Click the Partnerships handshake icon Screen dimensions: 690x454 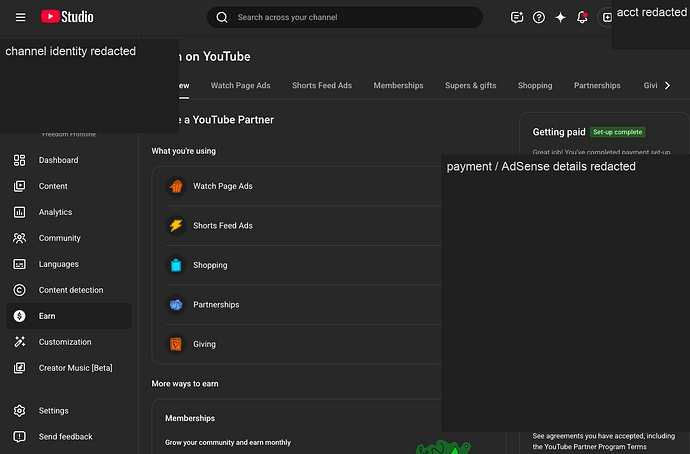click(x=176, y=304)
